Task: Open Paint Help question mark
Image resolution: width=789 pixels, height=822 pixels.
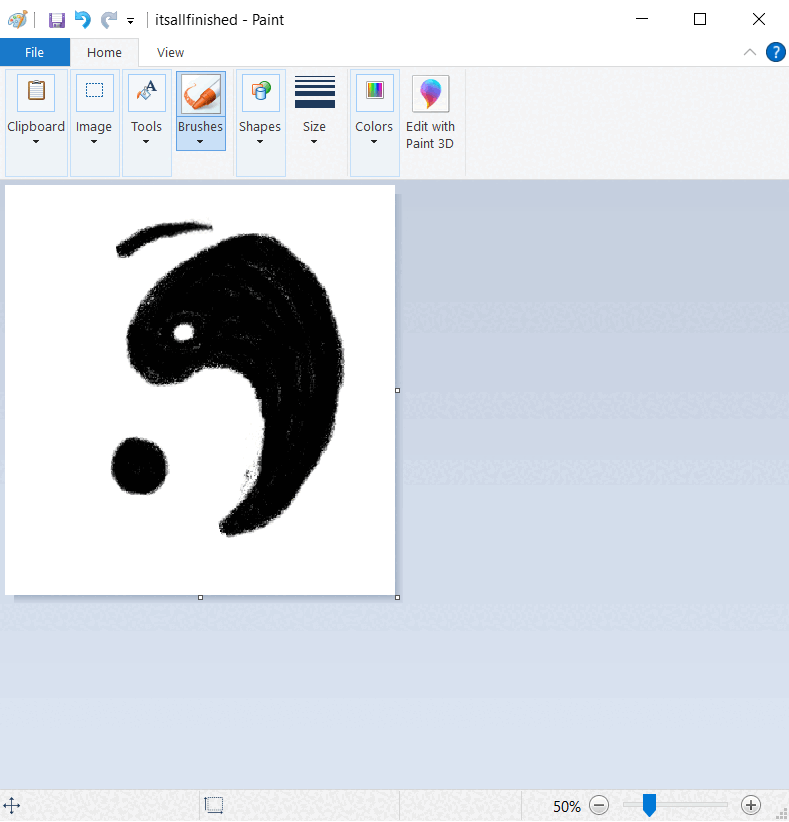Action: pos(775,52)
